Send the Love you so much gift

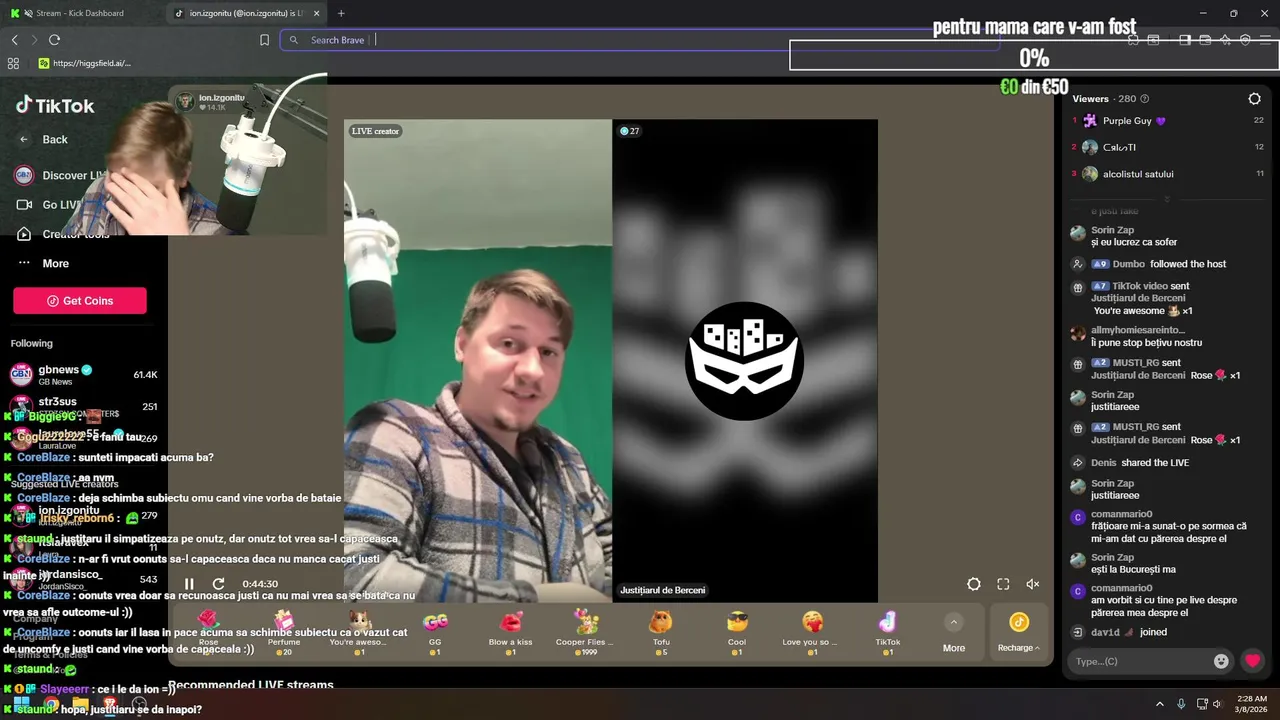[x=812, y=631]
